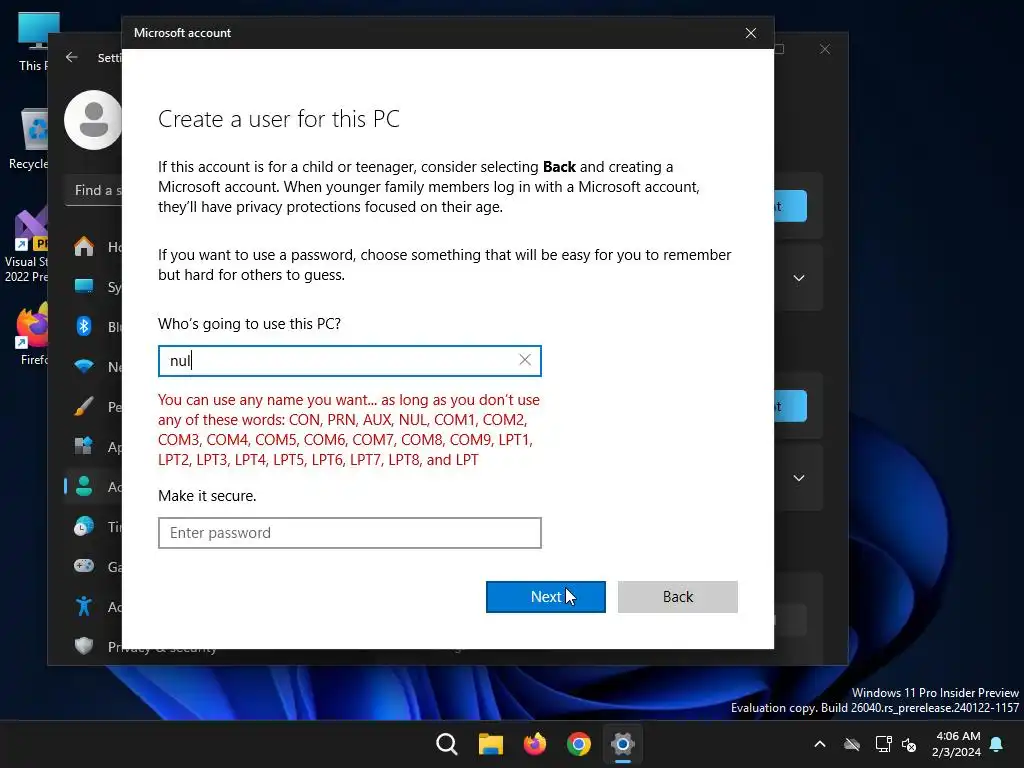Clear the username field with X

pyautogui.click(x=525, y=360)
